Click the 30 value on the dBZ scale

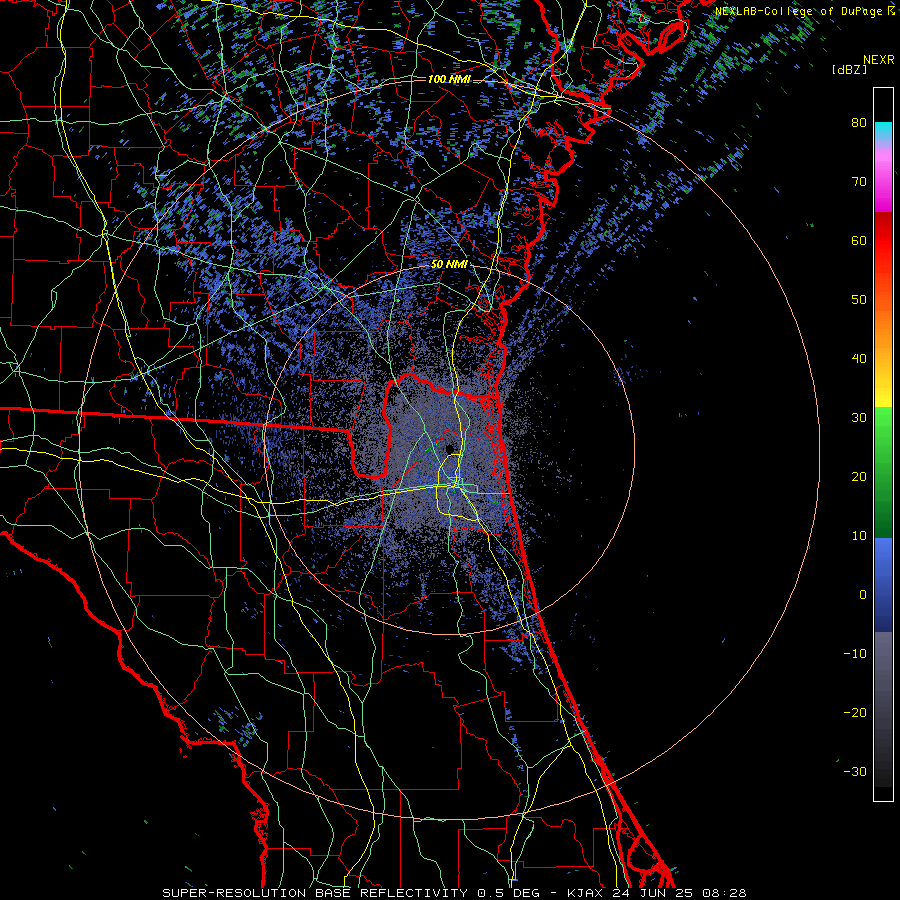tap(859, 417)
